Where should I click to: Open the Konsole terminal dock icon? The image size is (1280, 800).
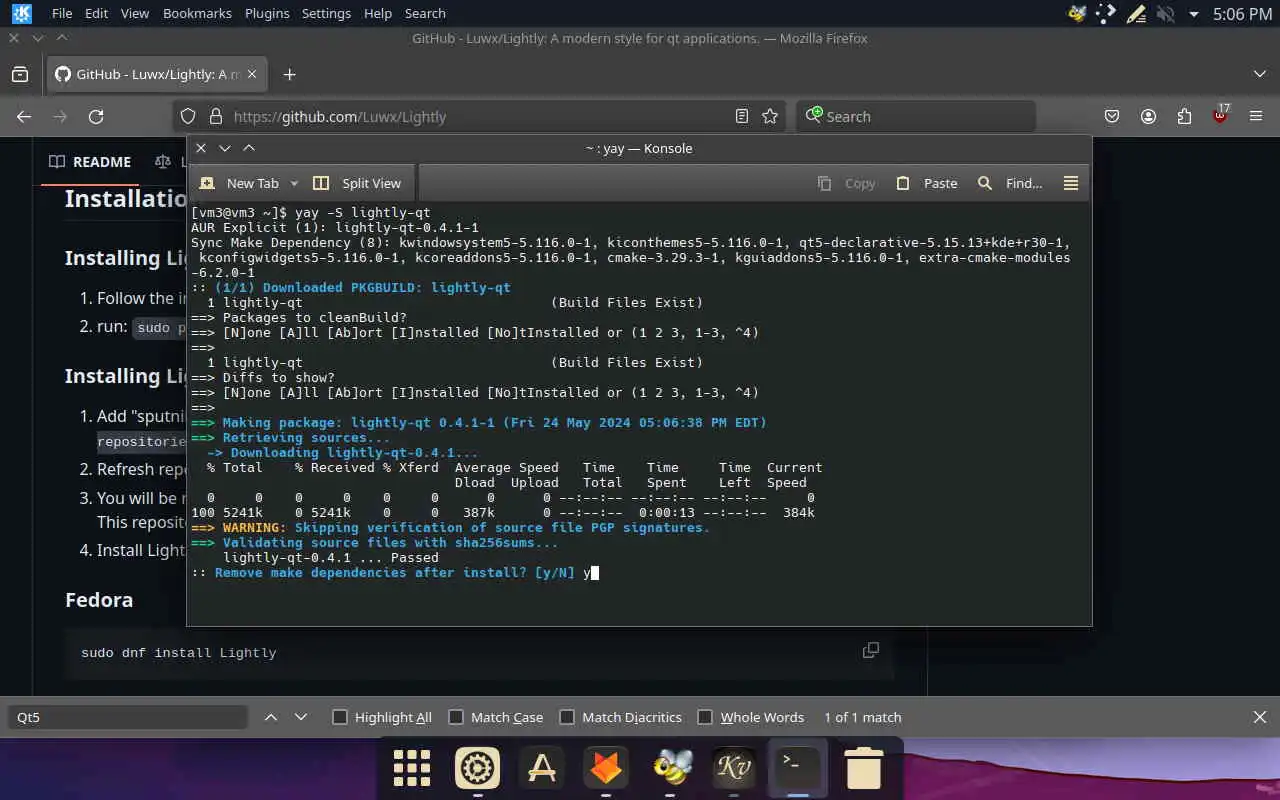pos(798,768)
